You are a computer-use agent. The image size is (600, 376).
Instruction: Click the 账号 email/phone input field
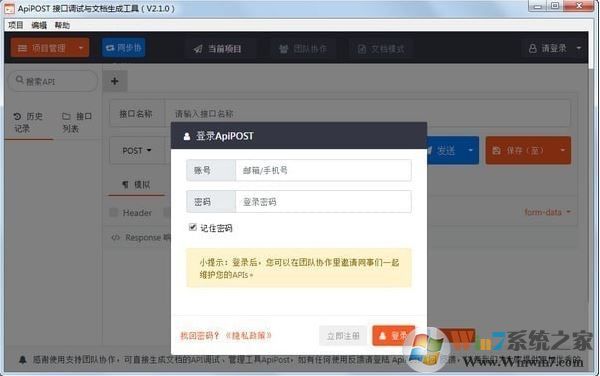323,170
